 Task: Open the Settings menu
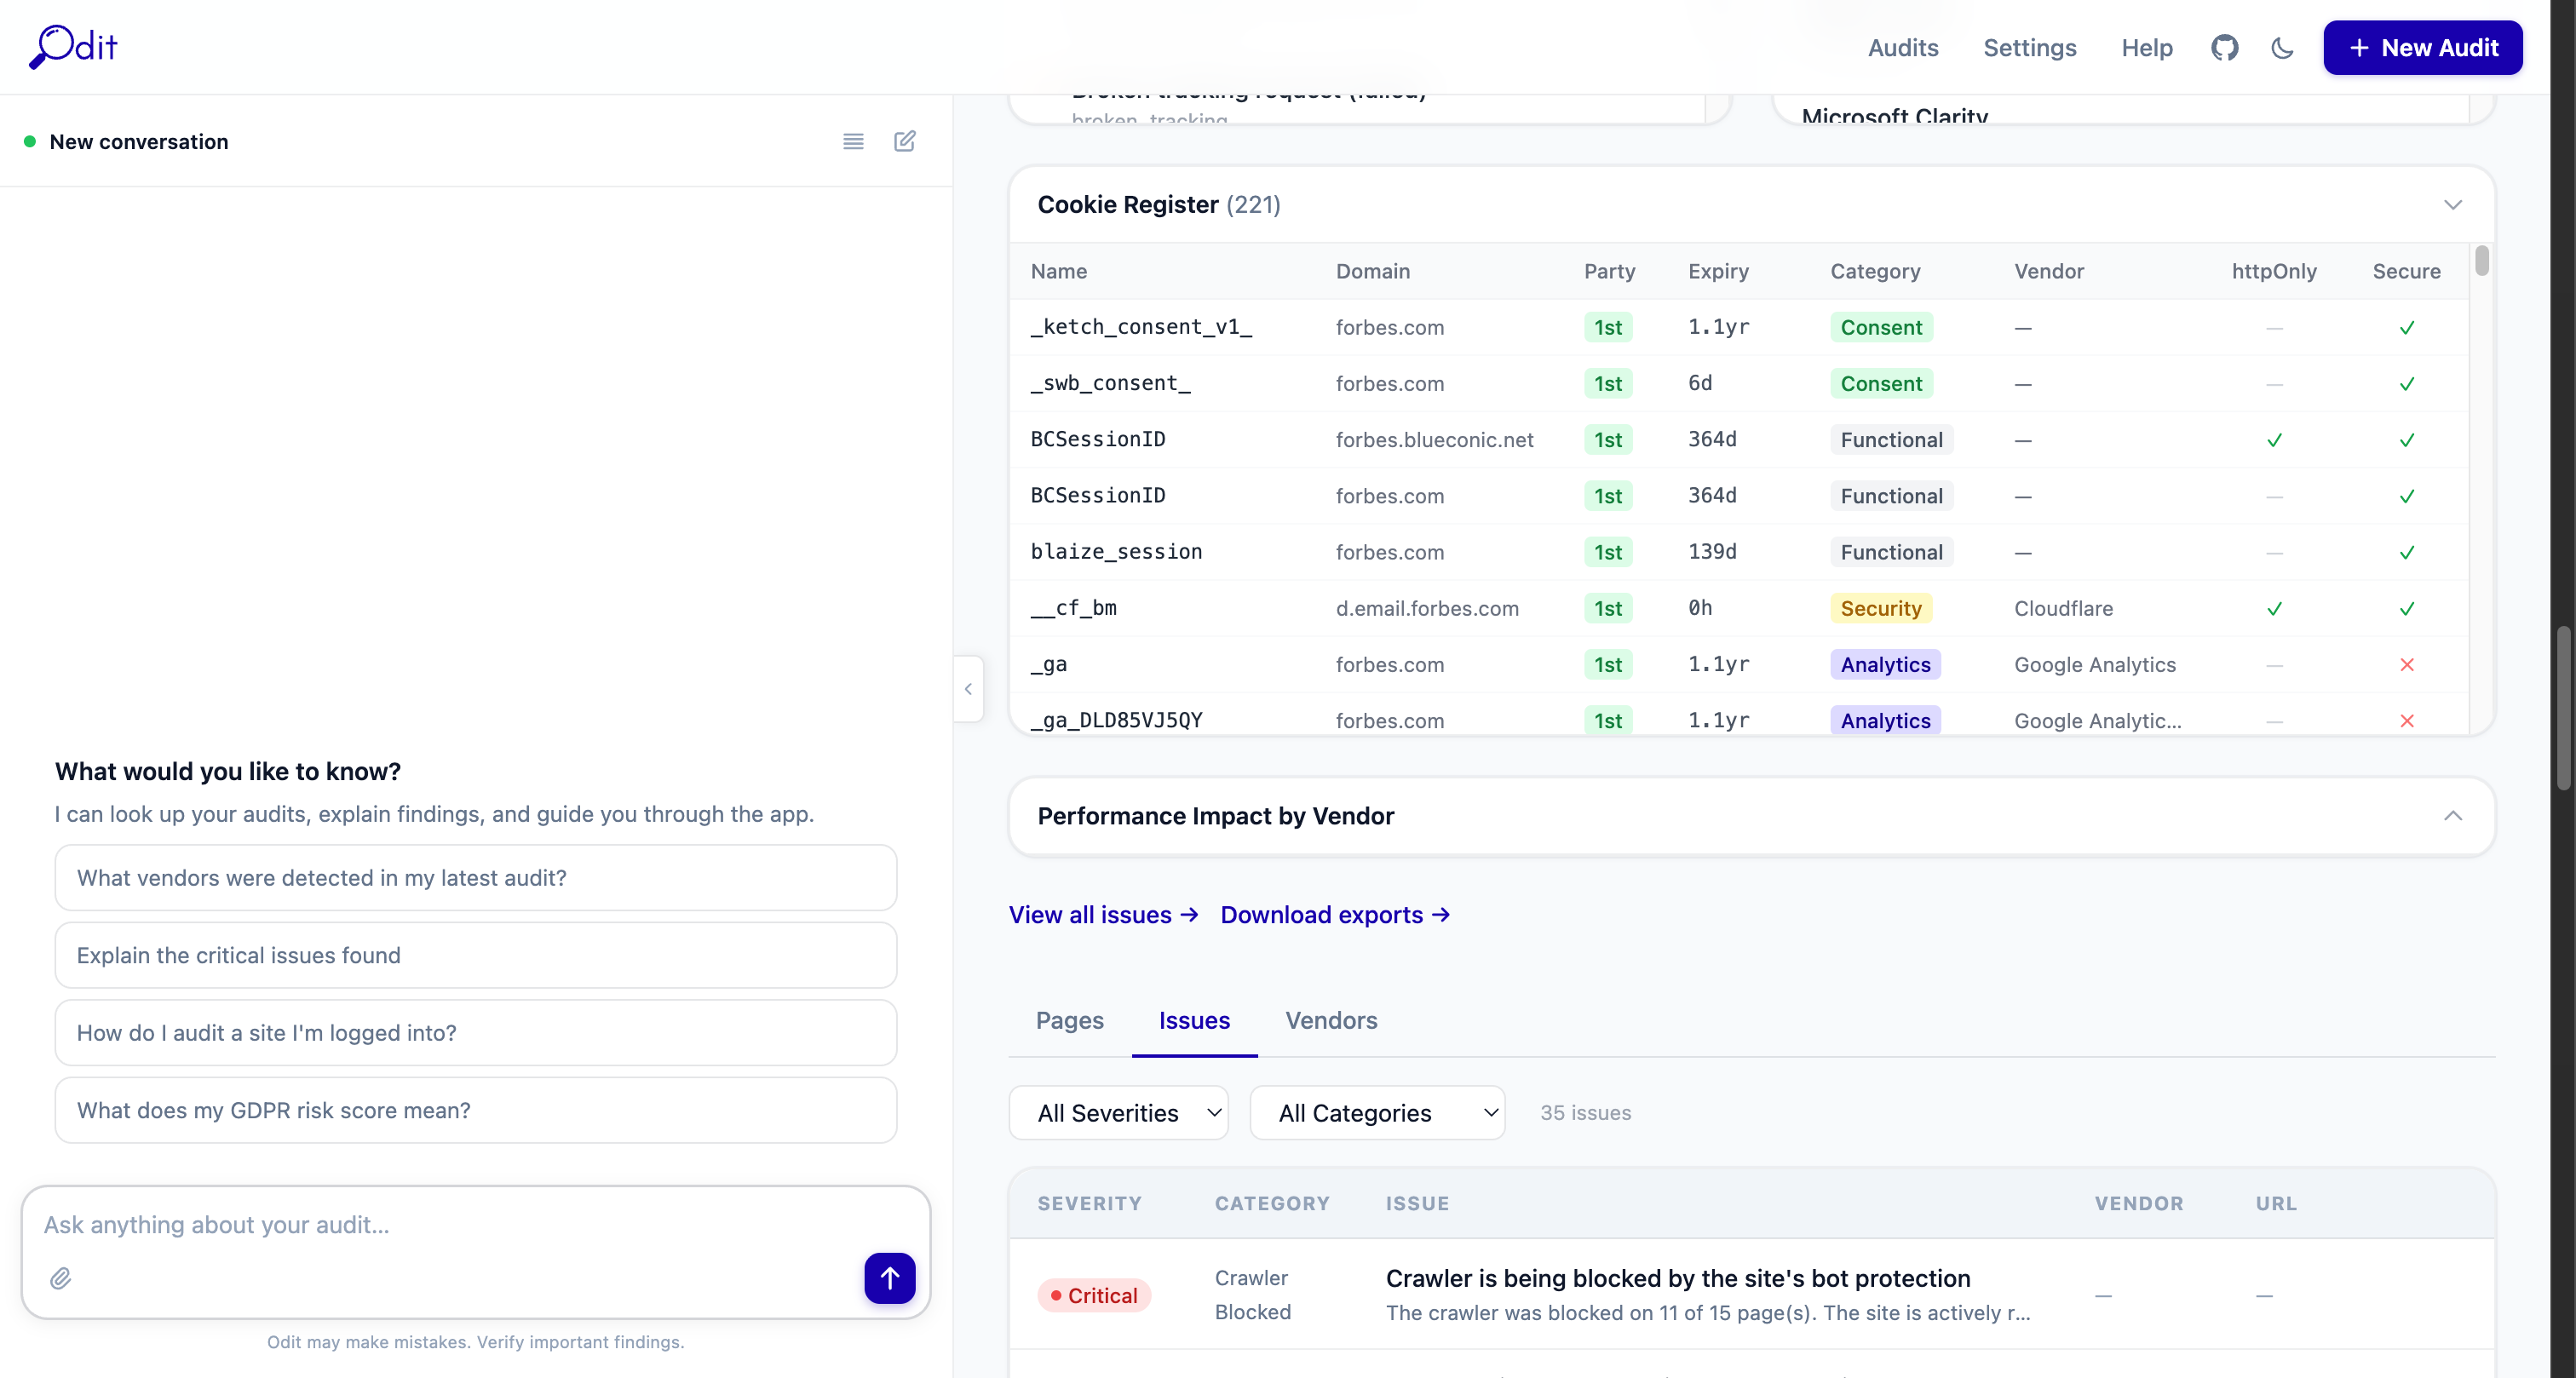2030,47
